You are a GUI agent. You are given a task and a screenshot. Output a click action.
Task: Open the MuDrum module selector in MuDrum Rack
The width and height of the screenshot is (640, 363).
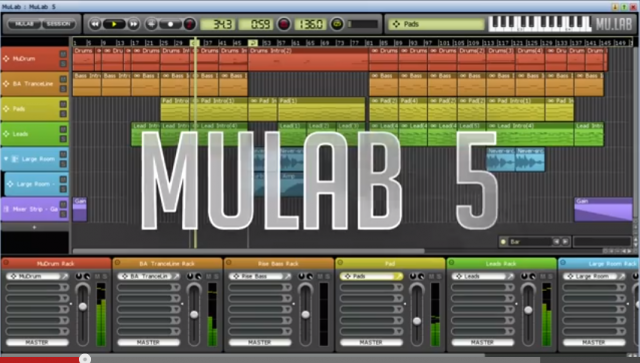click(x=33, y=276)
